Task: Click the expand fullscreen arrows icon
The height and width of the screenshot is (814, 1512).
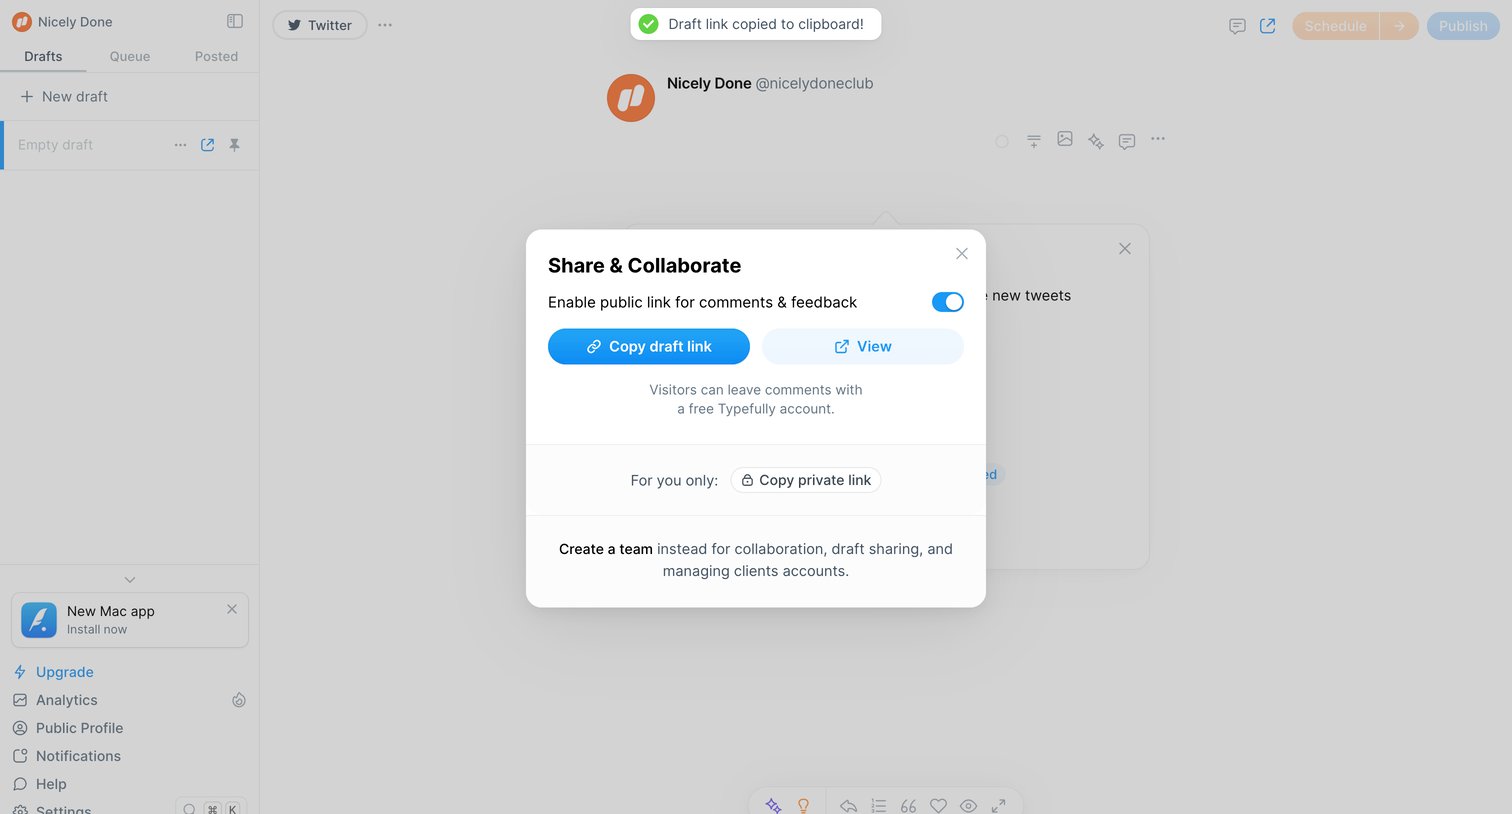Action: point(998,805)
